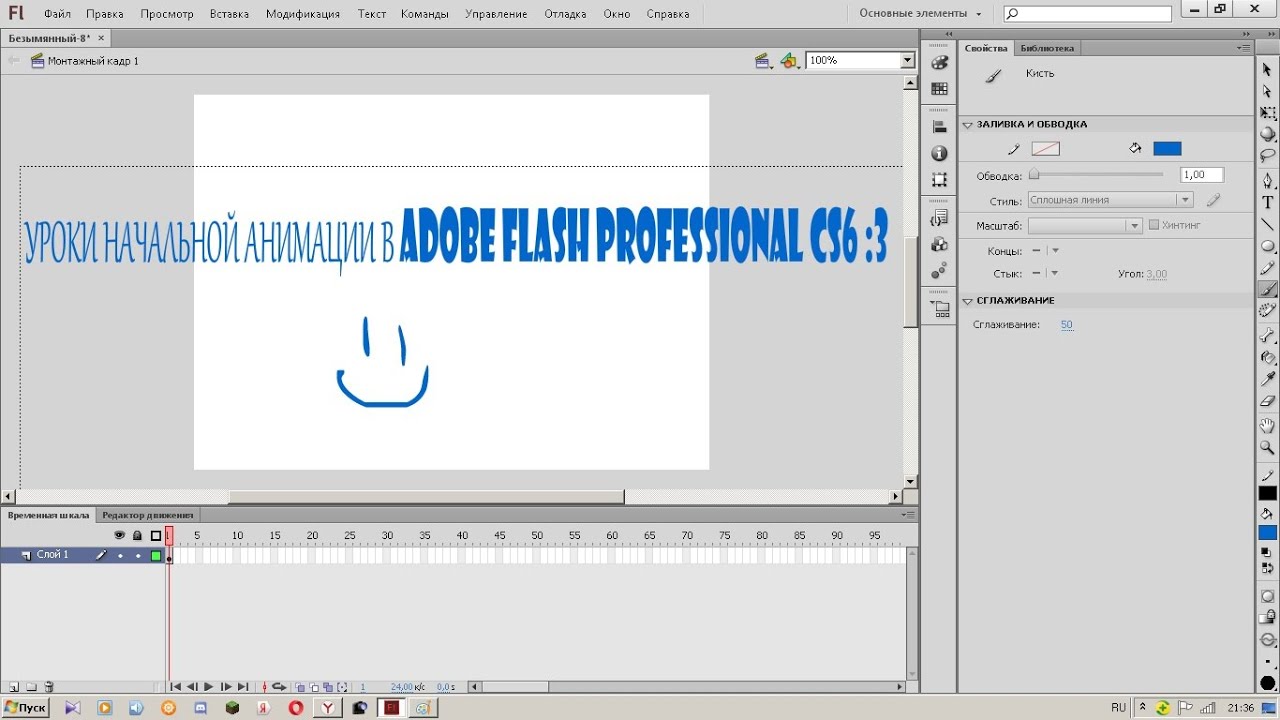Open the timeline panel options menu

point(908,515)
